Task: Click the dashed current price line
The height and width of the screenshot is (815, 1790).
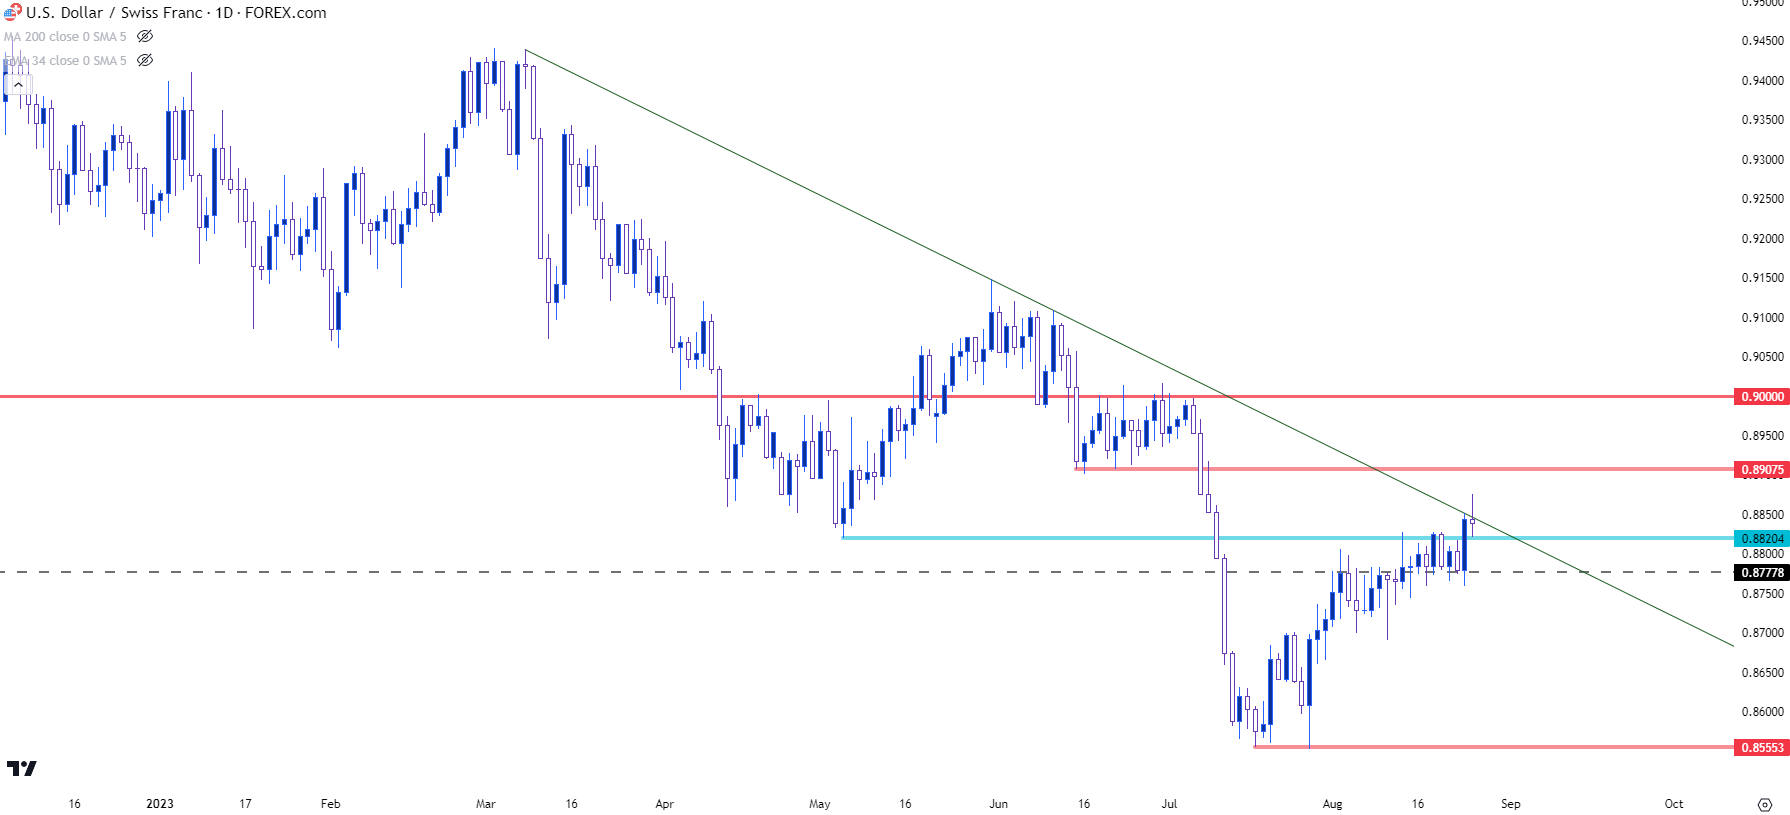Action: click(x=867, y=572)
